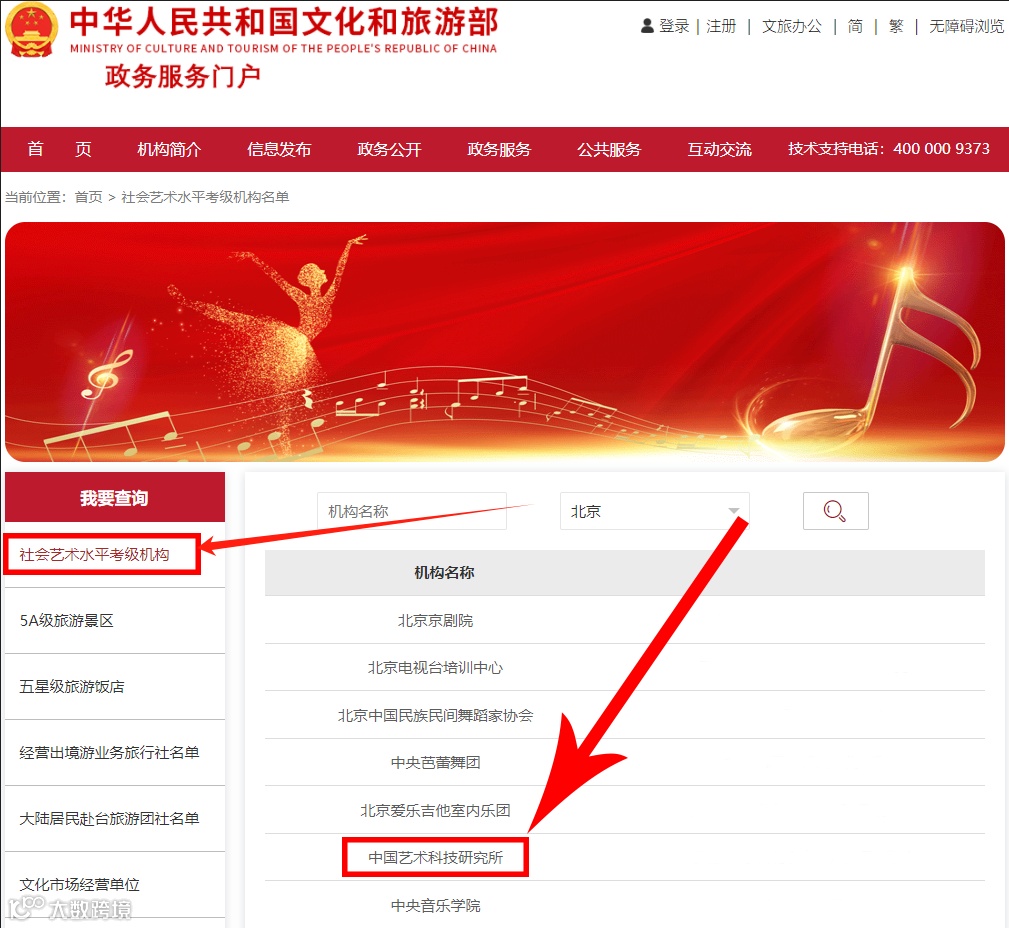Click the user login icon
The width and height of the screenshot is (1009, 928).
(x=647, y=26)
